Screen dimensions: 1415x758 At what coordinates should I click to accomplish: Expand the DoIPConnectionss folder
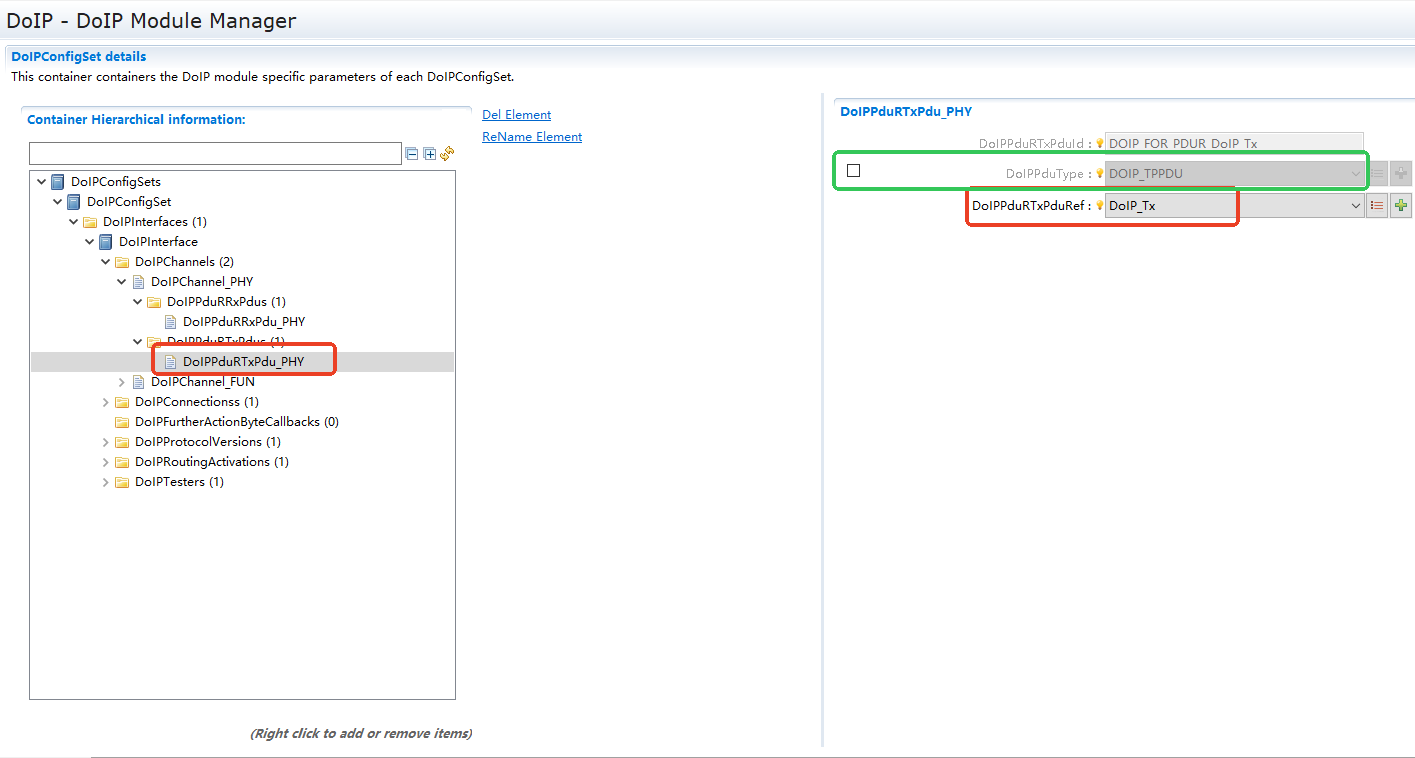pos(106,402)
